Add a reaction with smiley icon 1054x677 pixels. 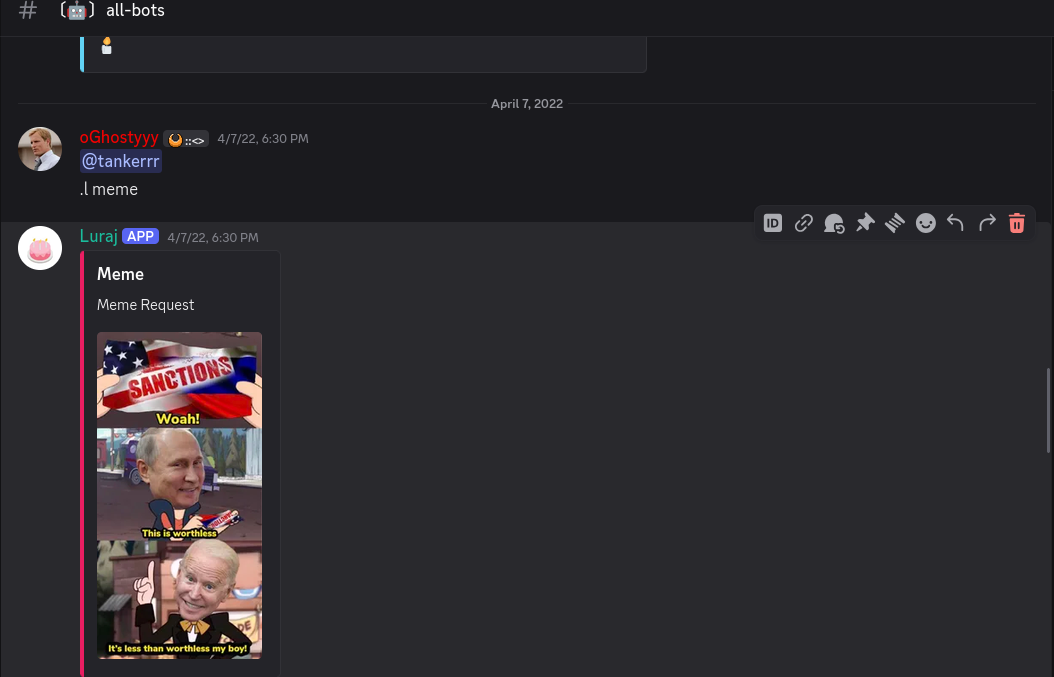pyautogui.click(x=926, y=223)
